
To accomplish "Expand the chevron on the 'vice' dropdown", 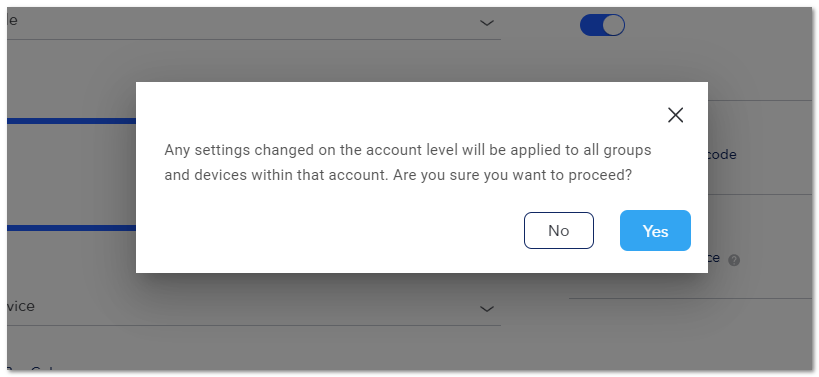I will point(486,309).
